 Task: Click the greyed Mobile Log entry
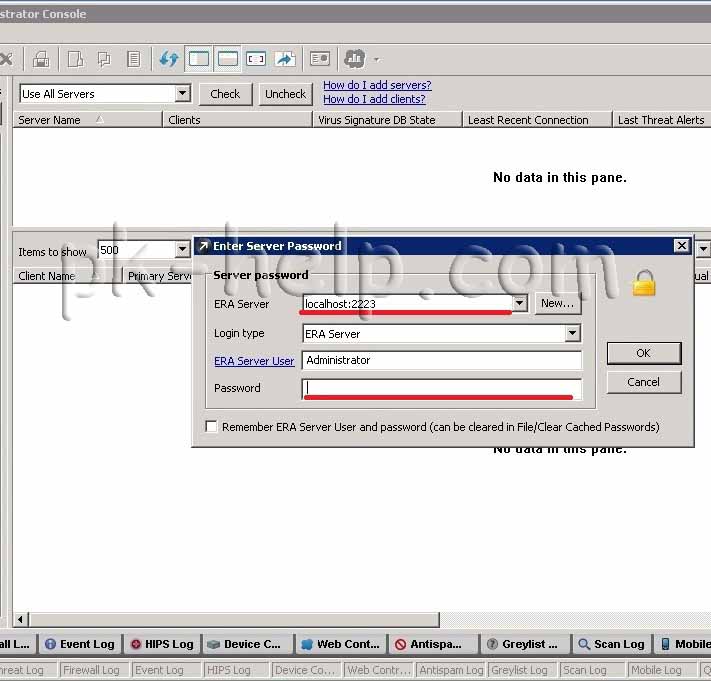[x=662, y=670]
